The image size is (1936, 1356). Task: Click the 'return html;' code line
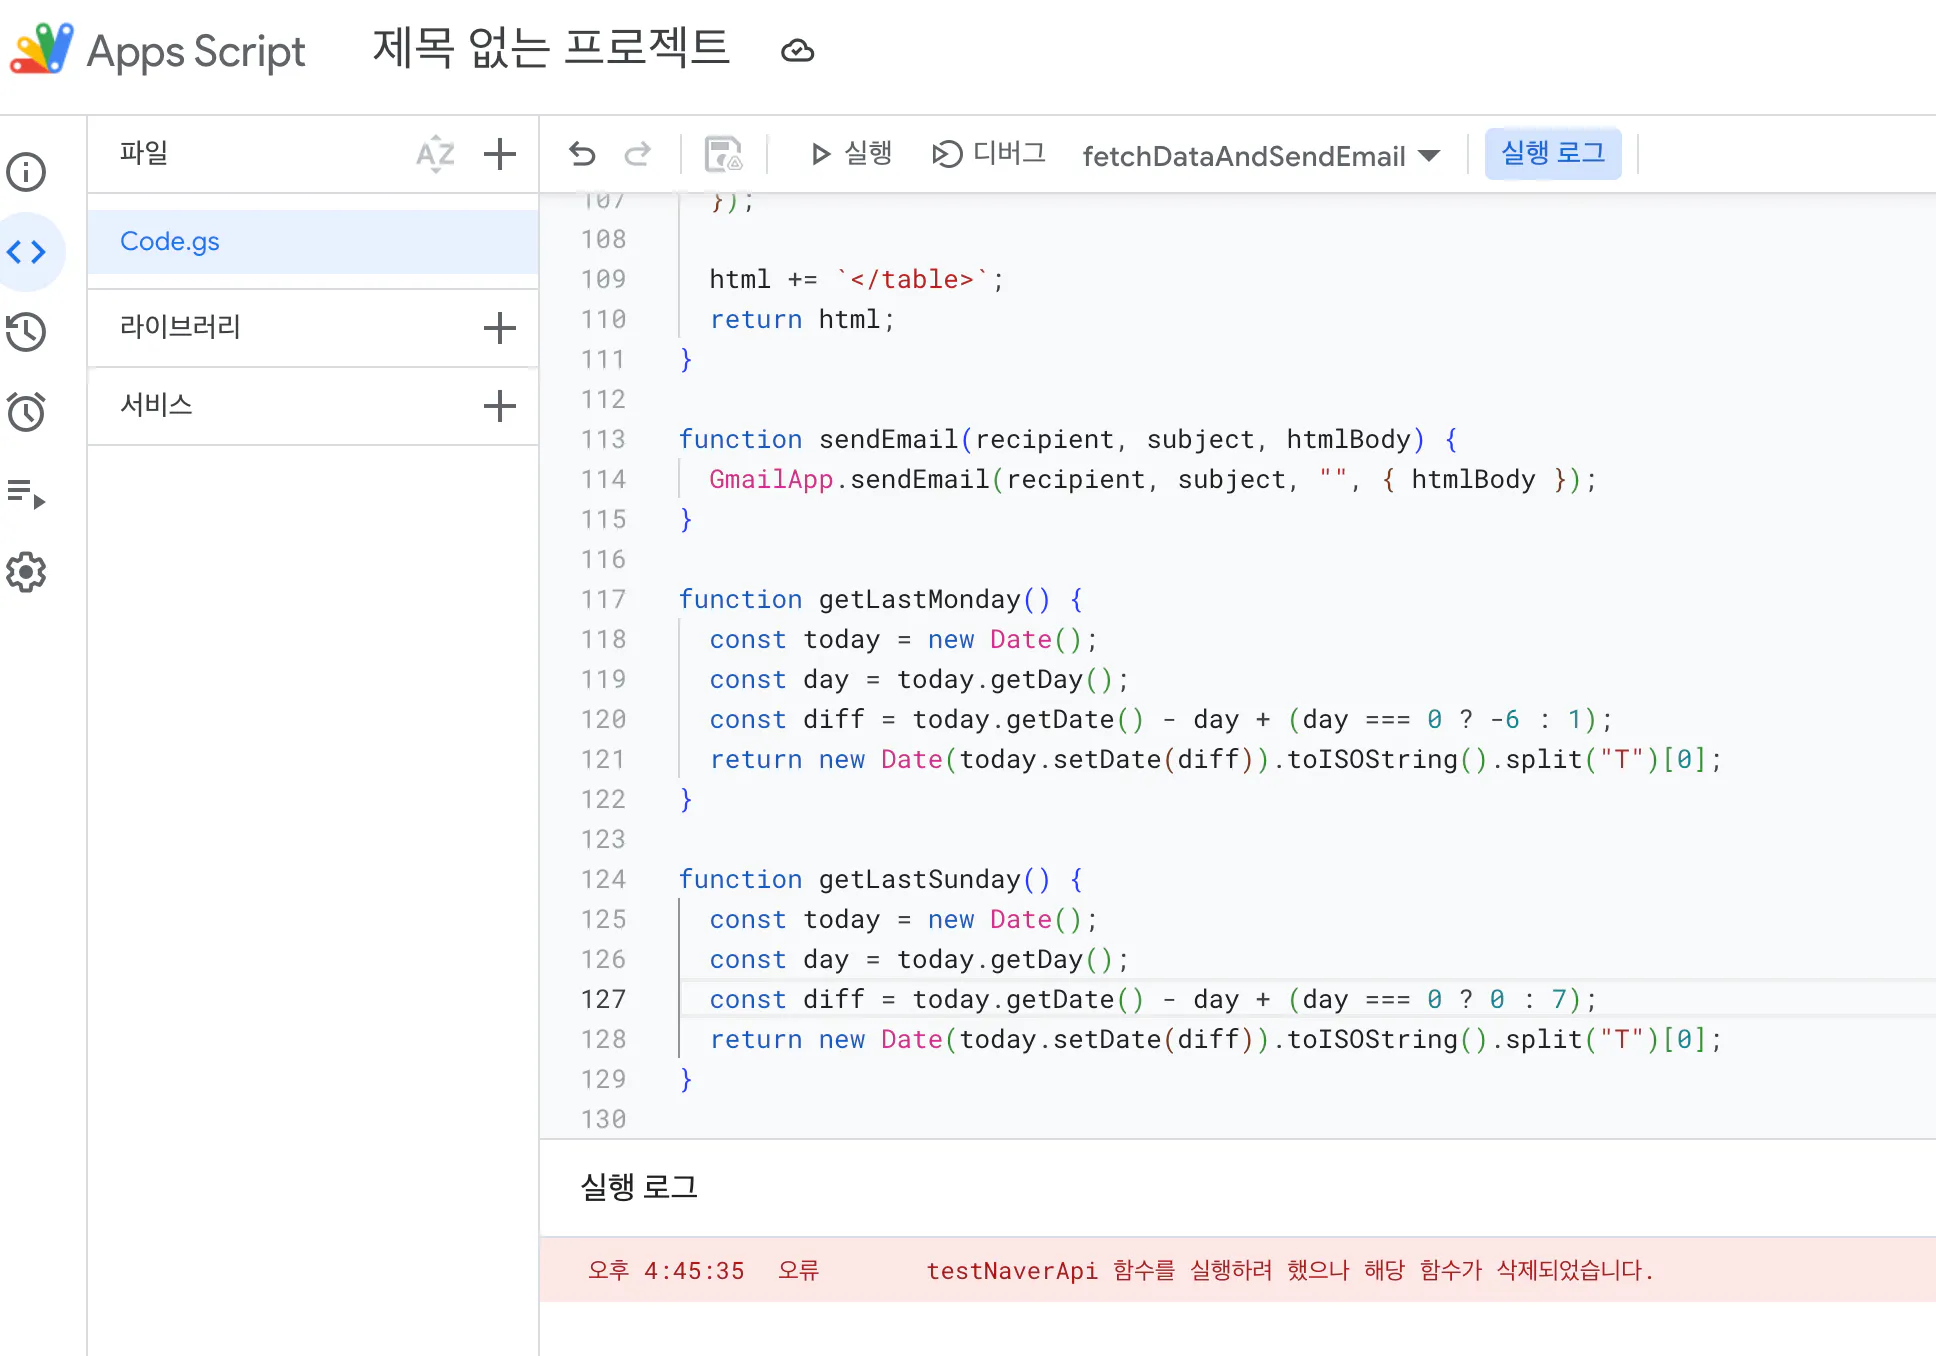[x=802, y=319]
